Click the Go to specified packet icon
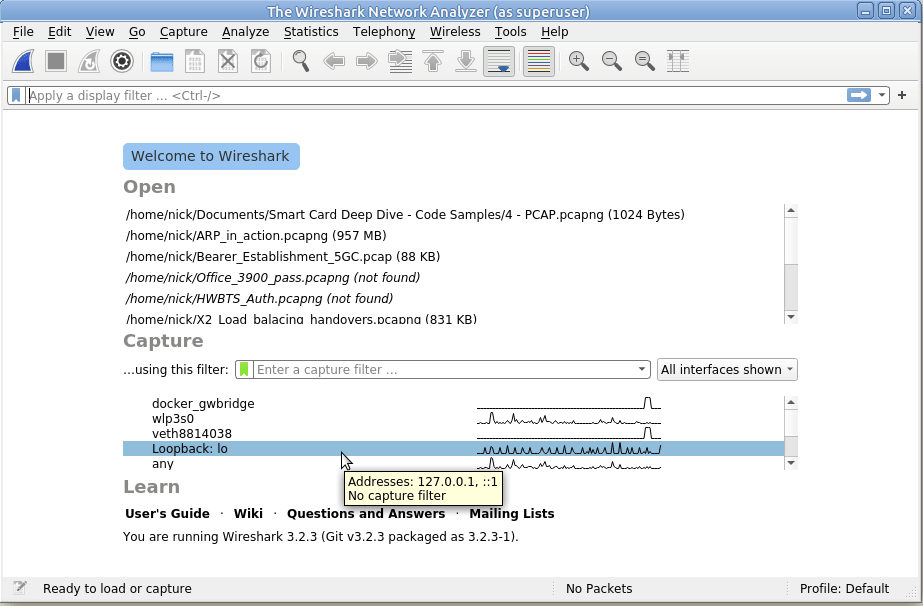923x606 pixels. coord(400,61)
